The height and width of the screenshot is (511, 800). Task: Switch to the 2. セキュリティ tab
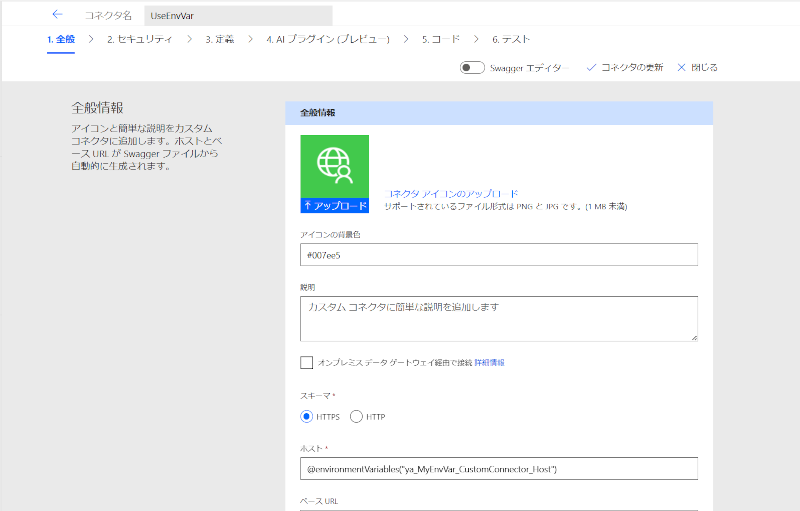coord(140,39)
